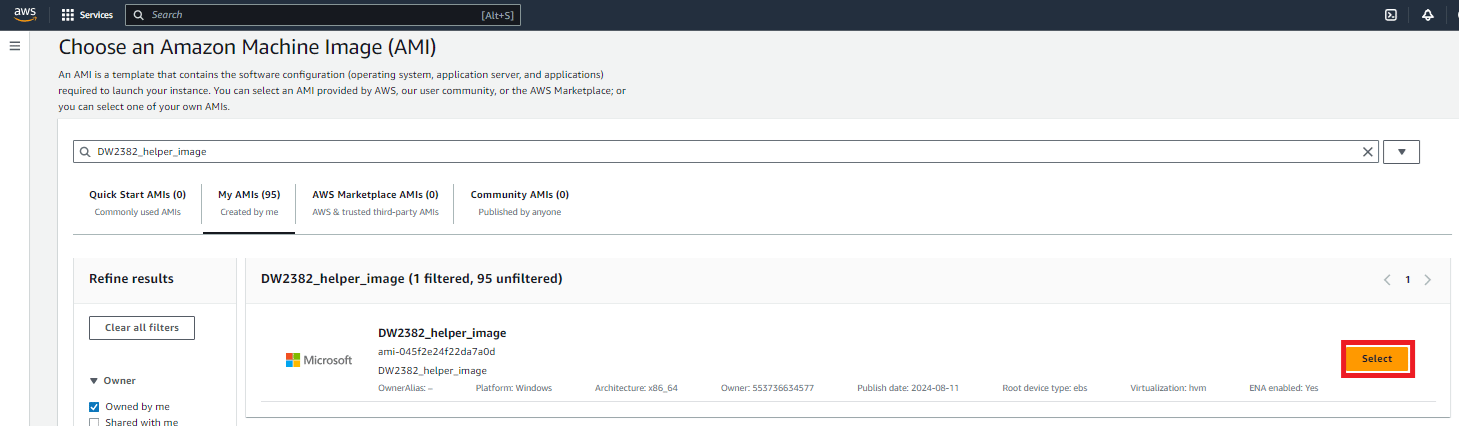Switch to Community AMIs tab
The width and height of the screenshot is (1459, 426).
click(519, 203)
